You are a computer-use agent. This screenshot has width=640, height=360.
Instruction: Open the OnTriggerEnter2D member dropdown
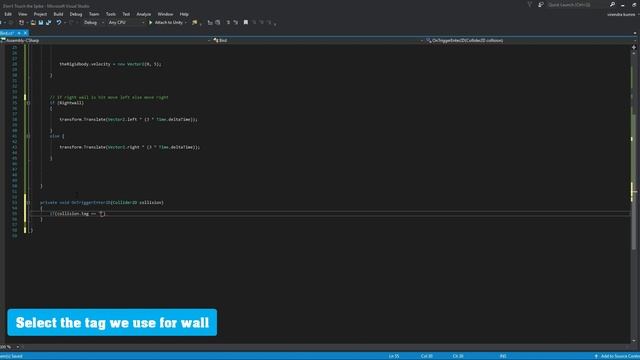(x=530, y=40)
